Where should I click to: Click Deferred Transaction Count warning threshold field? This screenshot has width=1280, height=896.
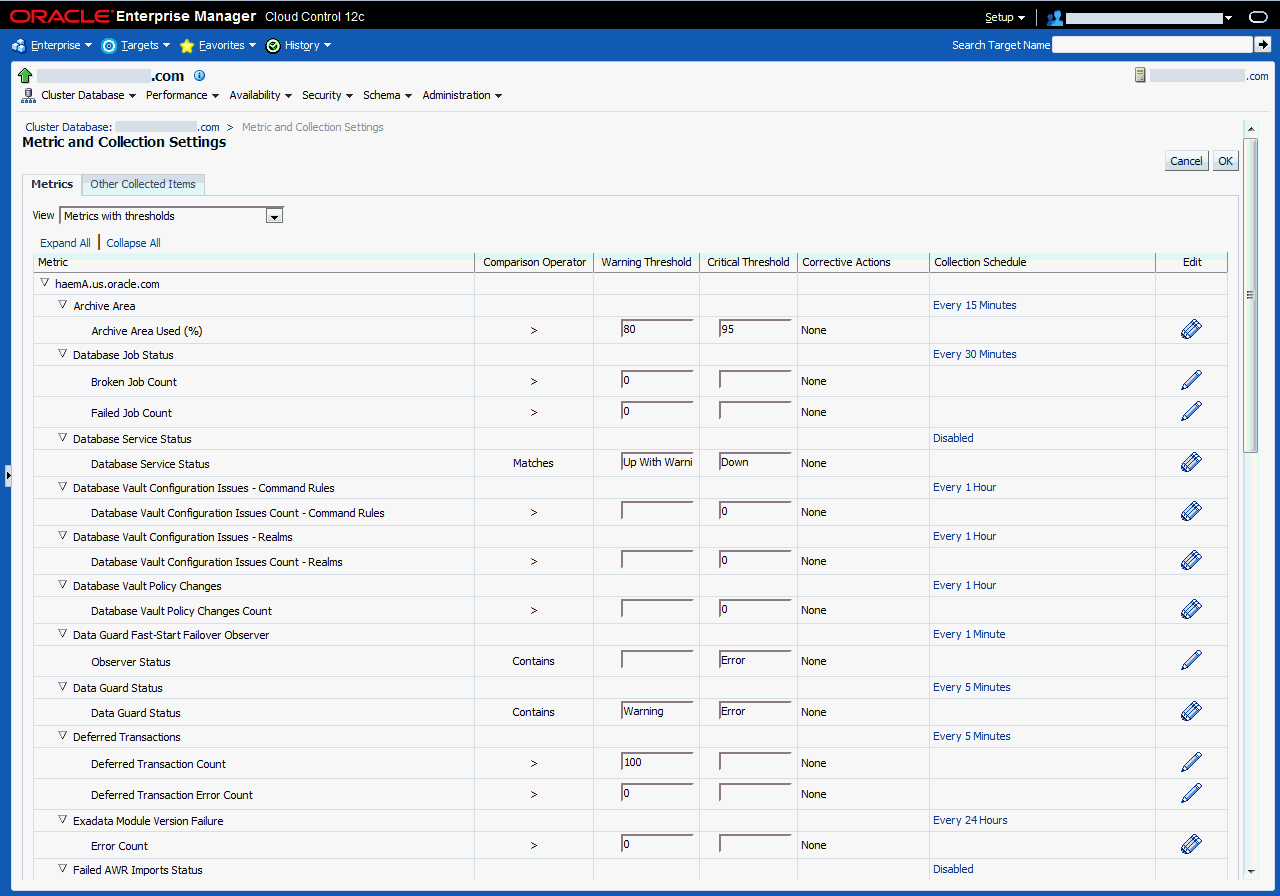[x=657, y=762]
